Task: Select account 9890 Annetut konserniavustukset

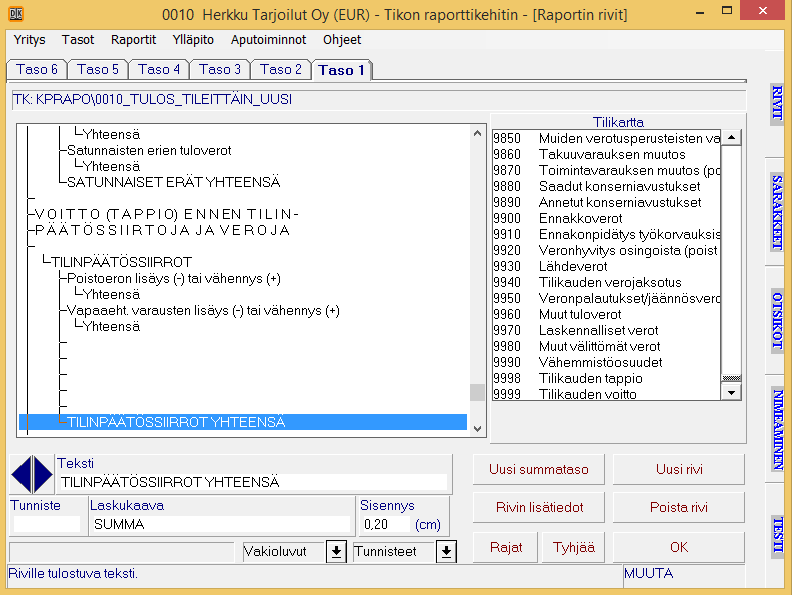Action: [x=606, y=202]
